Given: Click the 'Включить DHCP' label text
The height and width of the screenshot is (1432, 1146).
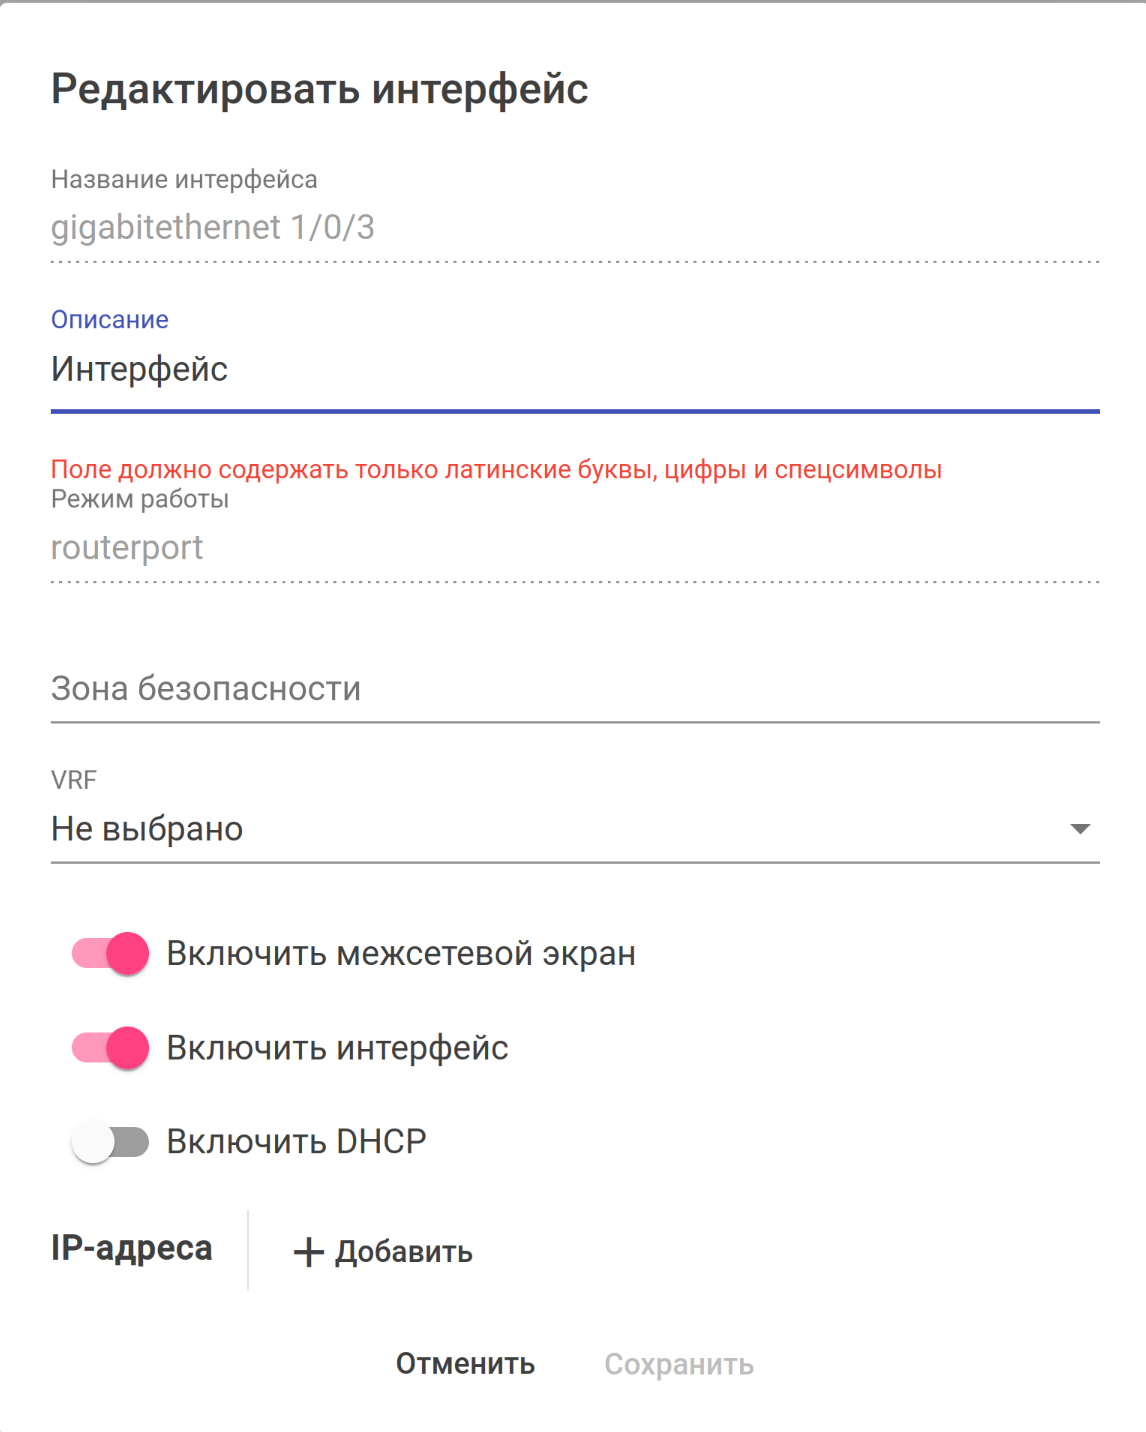Looking at the screenshot, I should (296, 1142).
